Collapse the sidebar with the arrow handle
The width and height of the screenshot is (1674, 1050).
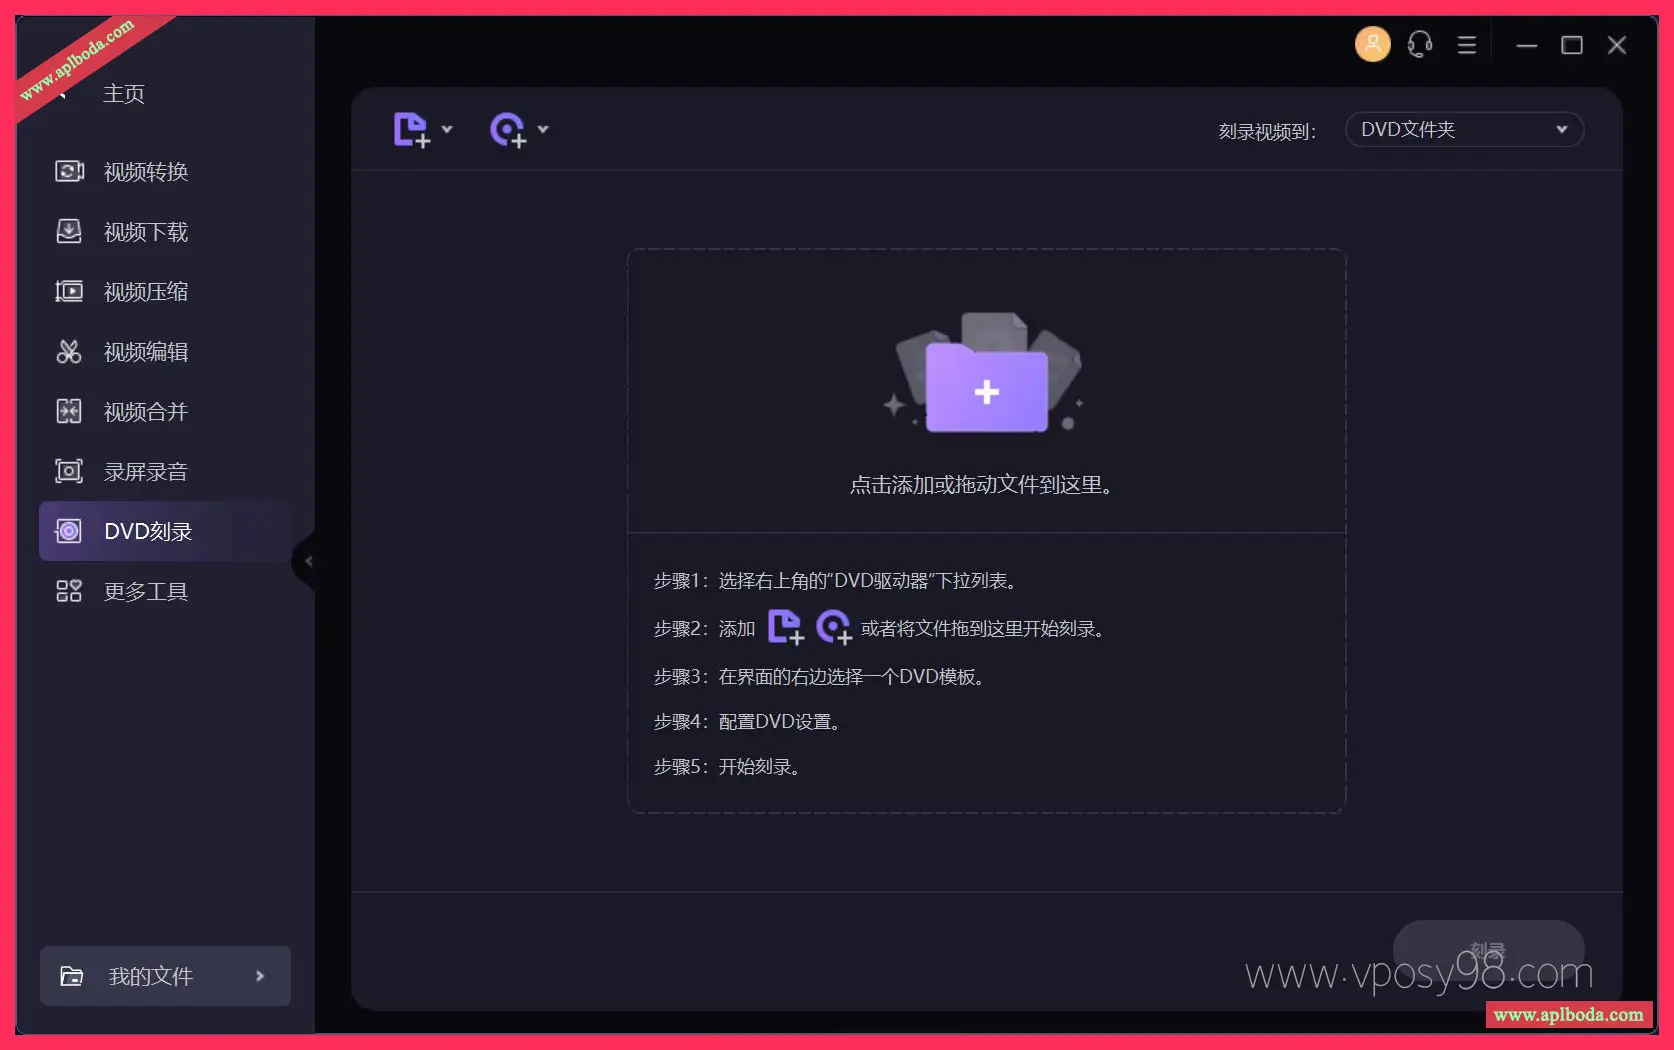pos(308,561)
